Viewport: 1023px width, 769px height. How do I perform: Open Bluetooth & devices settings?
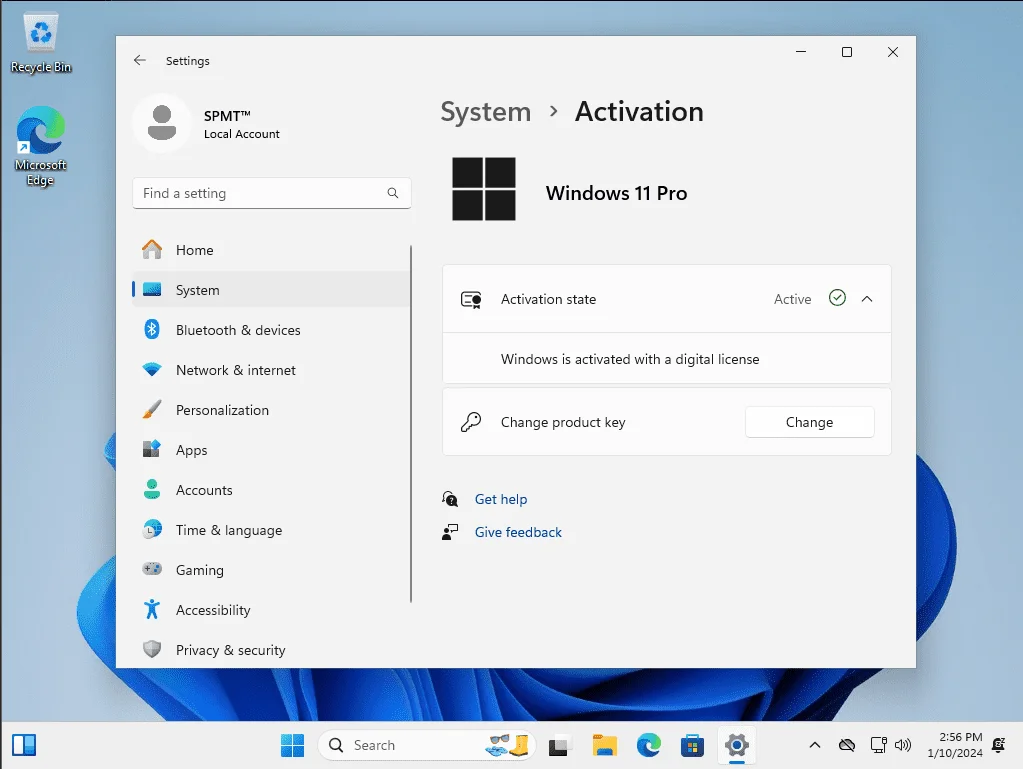click(271, 329)
